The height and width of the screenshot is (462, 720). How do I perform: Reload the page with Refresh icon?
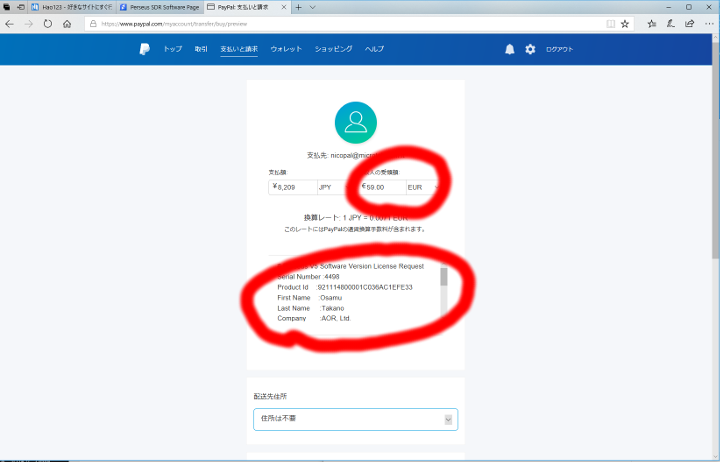coord(48,24)
